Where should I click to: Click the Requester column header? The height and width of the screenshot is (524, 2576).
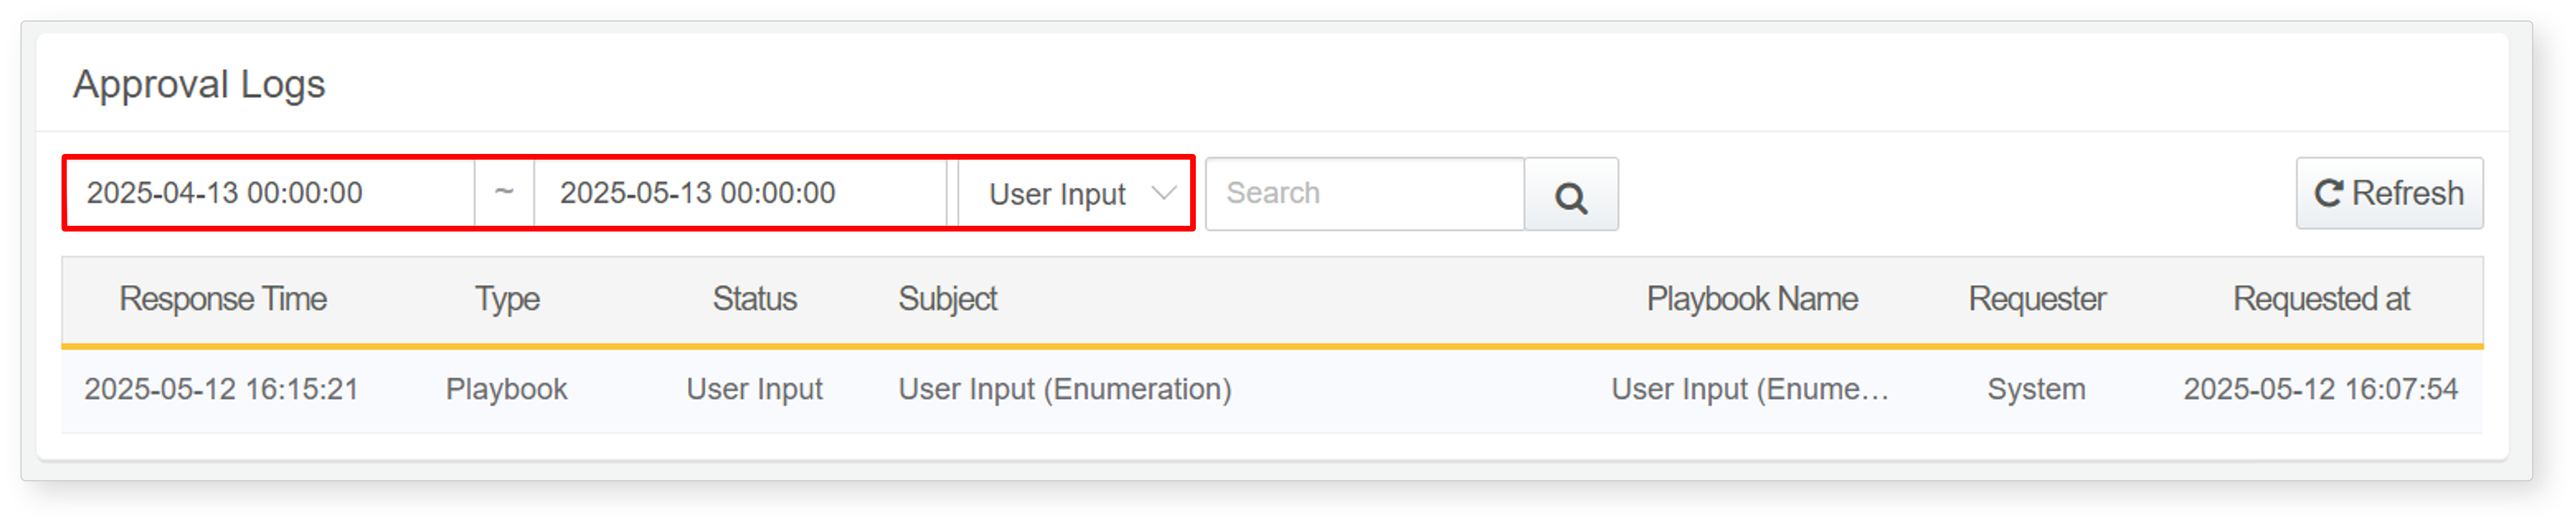tap(2037, 299)
